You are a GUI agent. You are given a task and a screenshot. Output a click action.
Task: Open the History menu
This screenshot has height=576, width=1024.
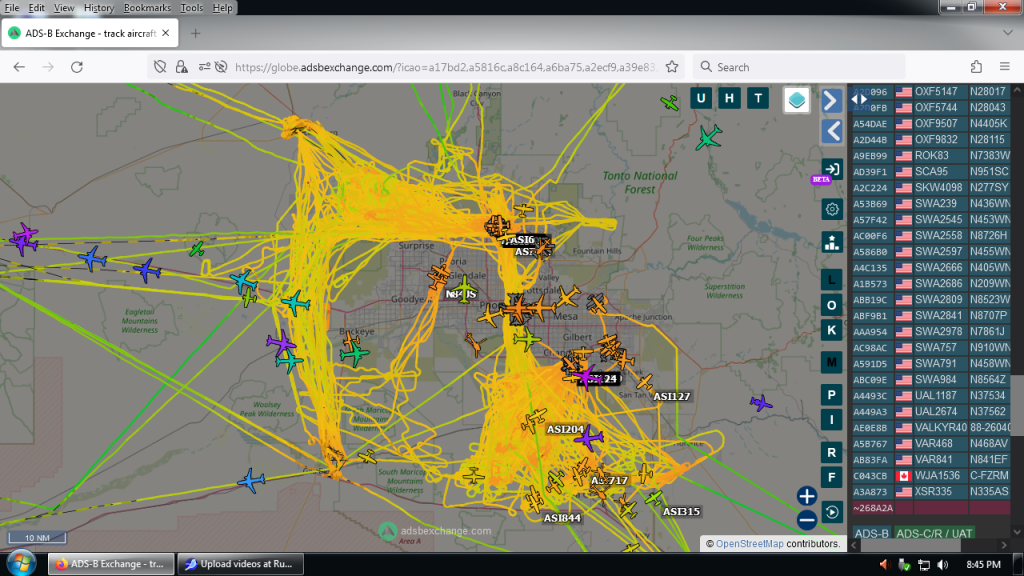(x=99, y=8)
